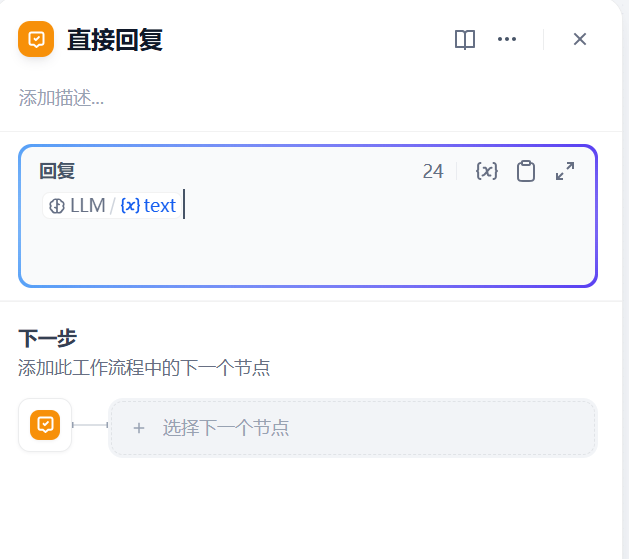Click the 回复 field label

(x=57, y=171)
